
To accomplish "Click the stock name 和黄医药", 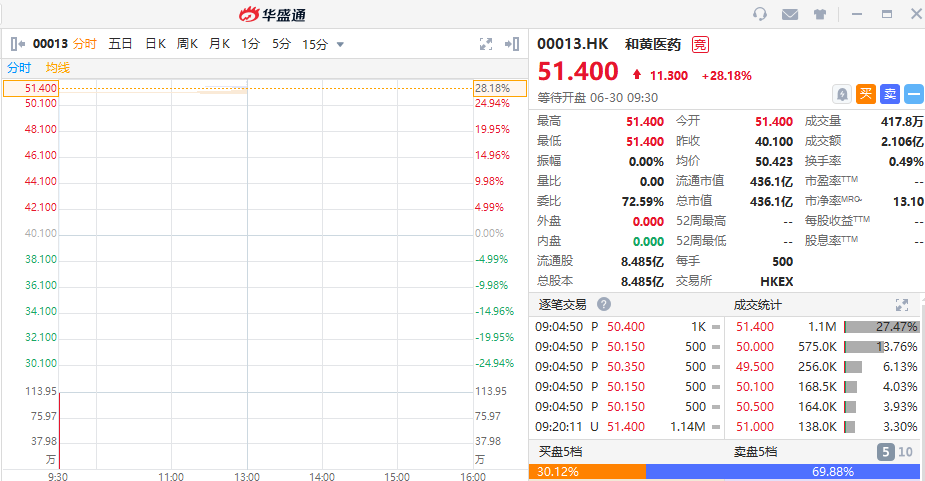I will 653,44.
